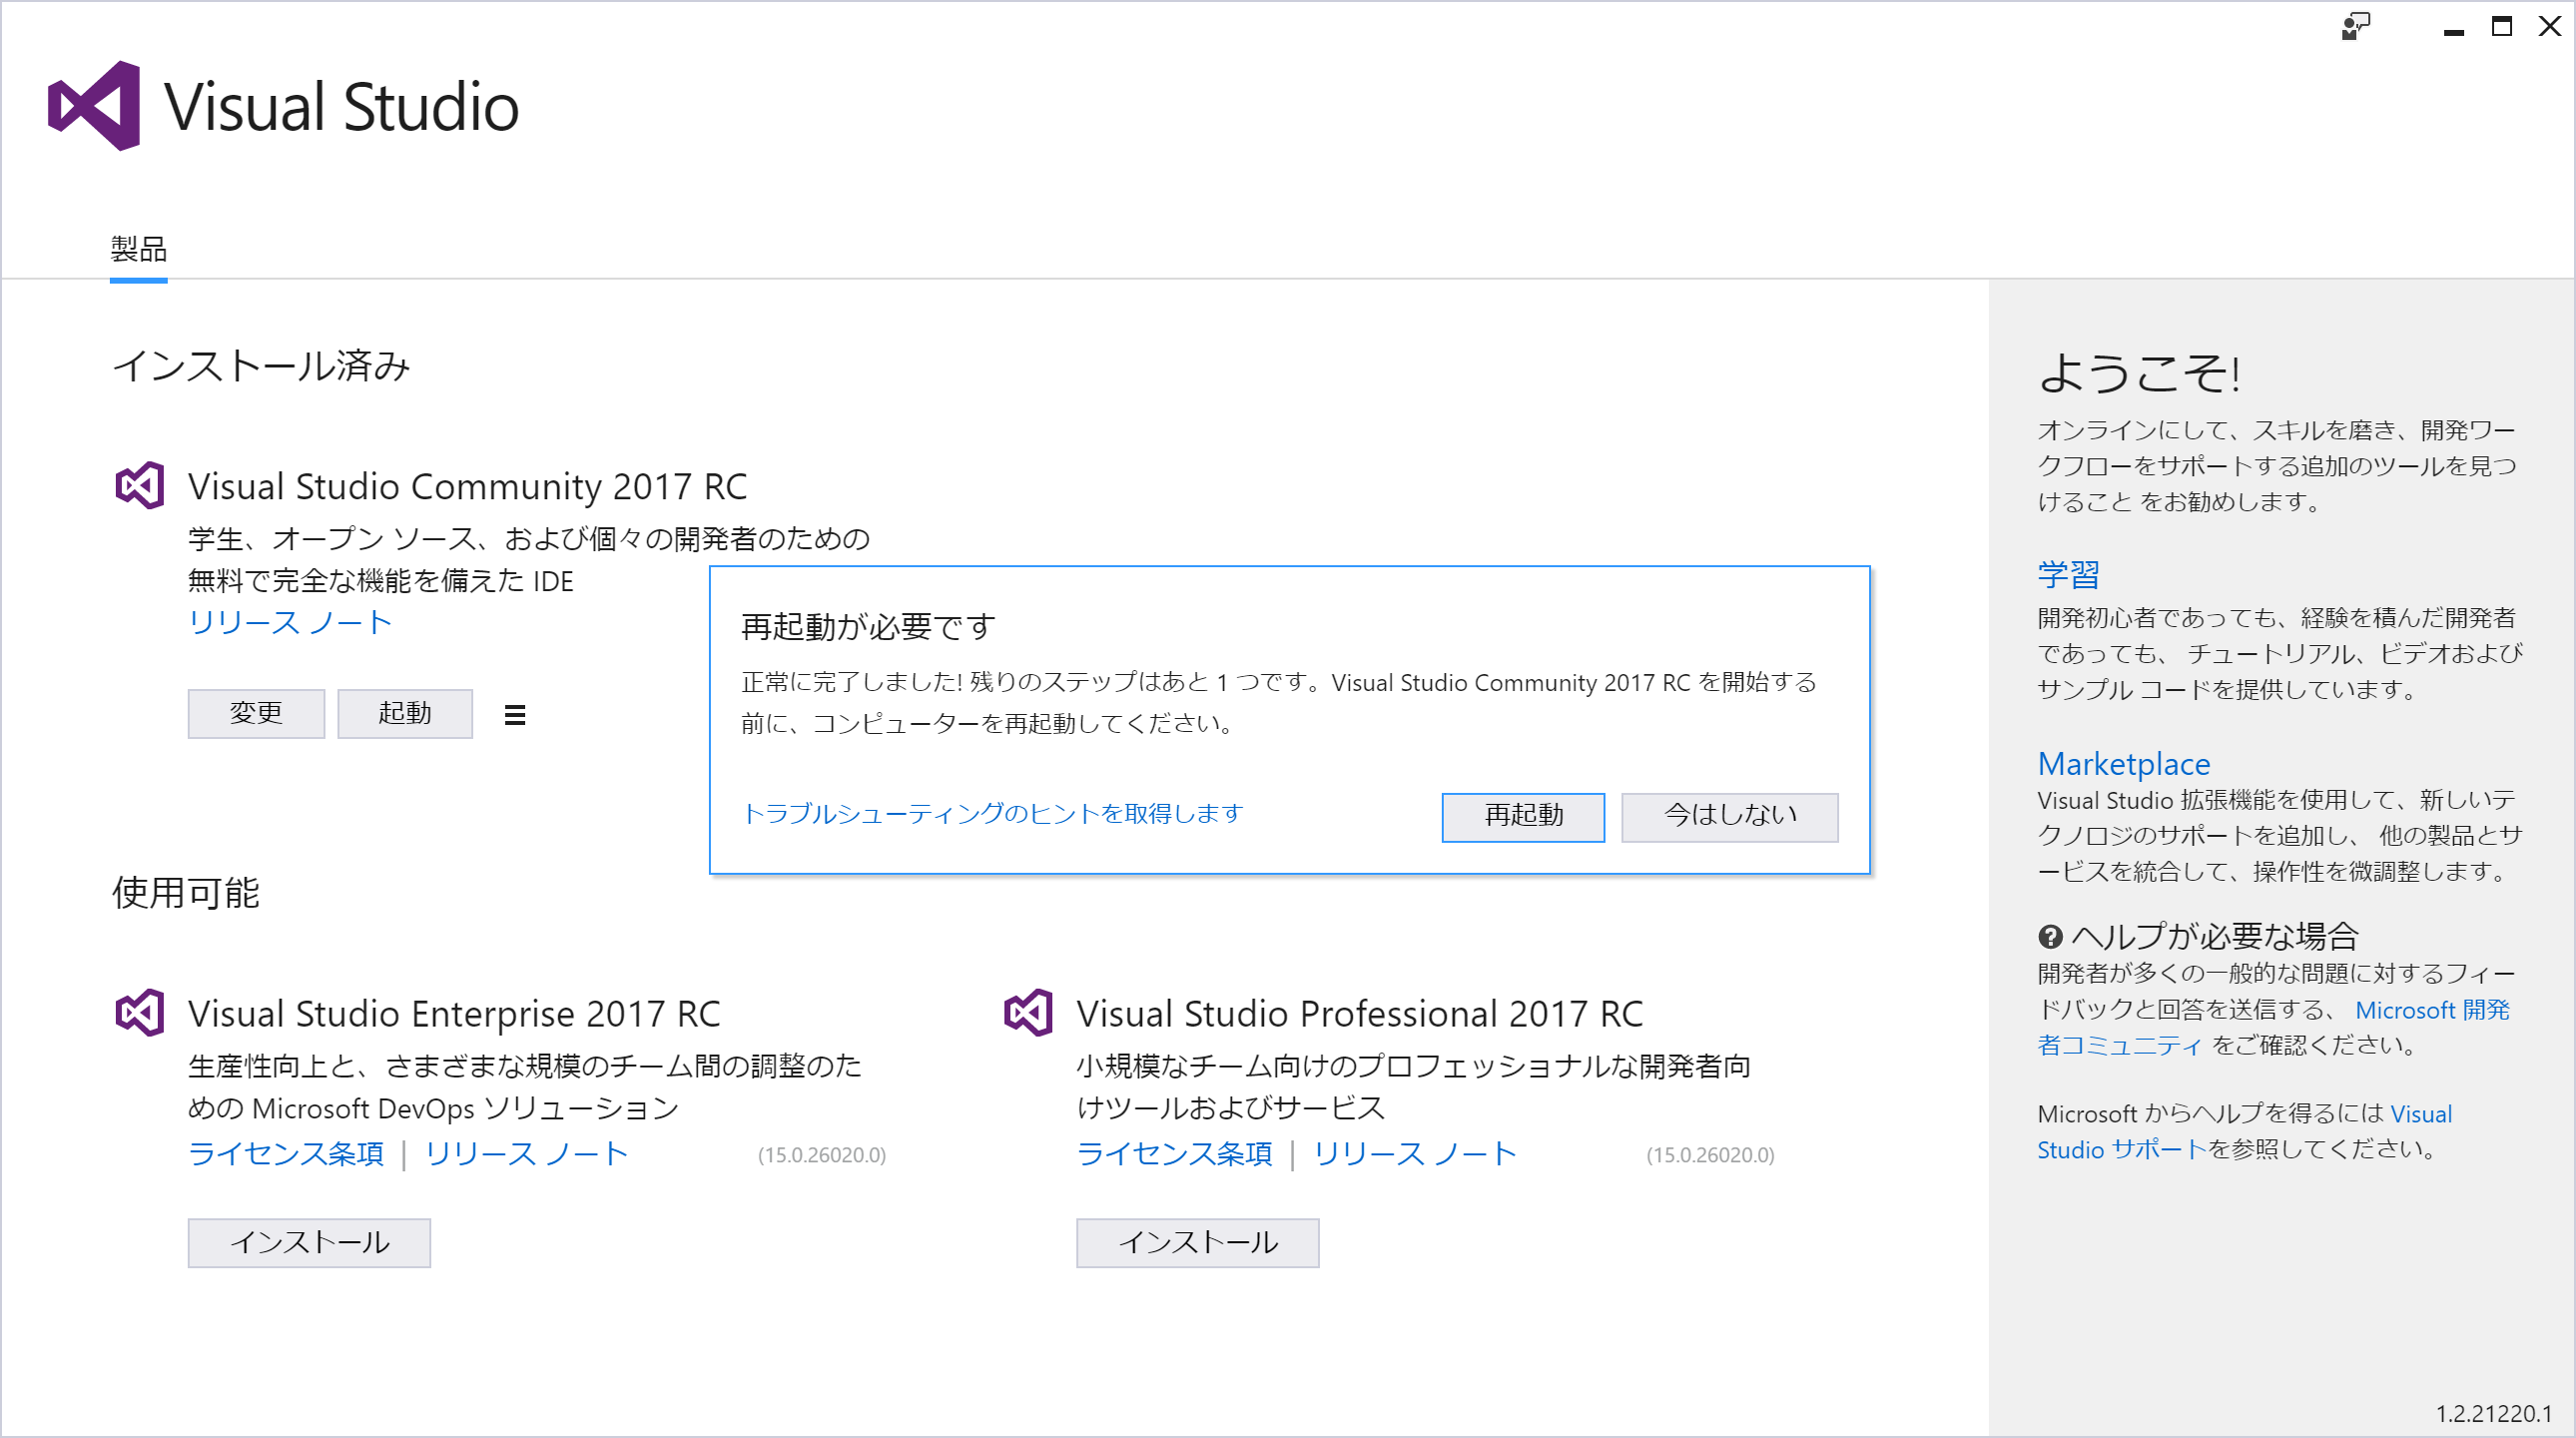Install Visual Studio Enterprise 2017 RC

(x=309, y=1242)
